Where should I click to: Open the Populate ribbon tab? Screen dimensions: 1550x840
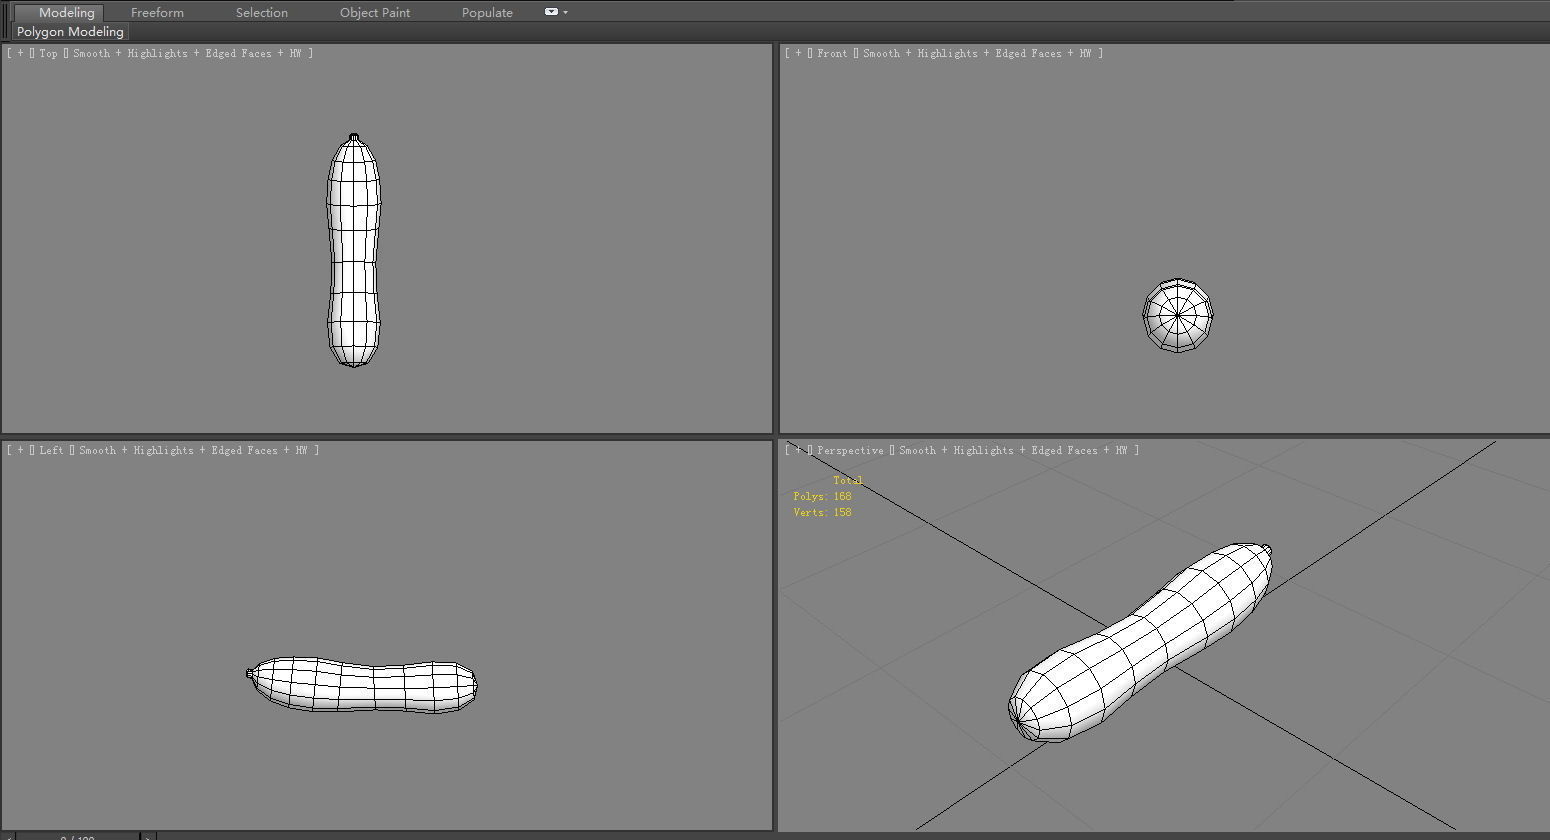(487, 12)
